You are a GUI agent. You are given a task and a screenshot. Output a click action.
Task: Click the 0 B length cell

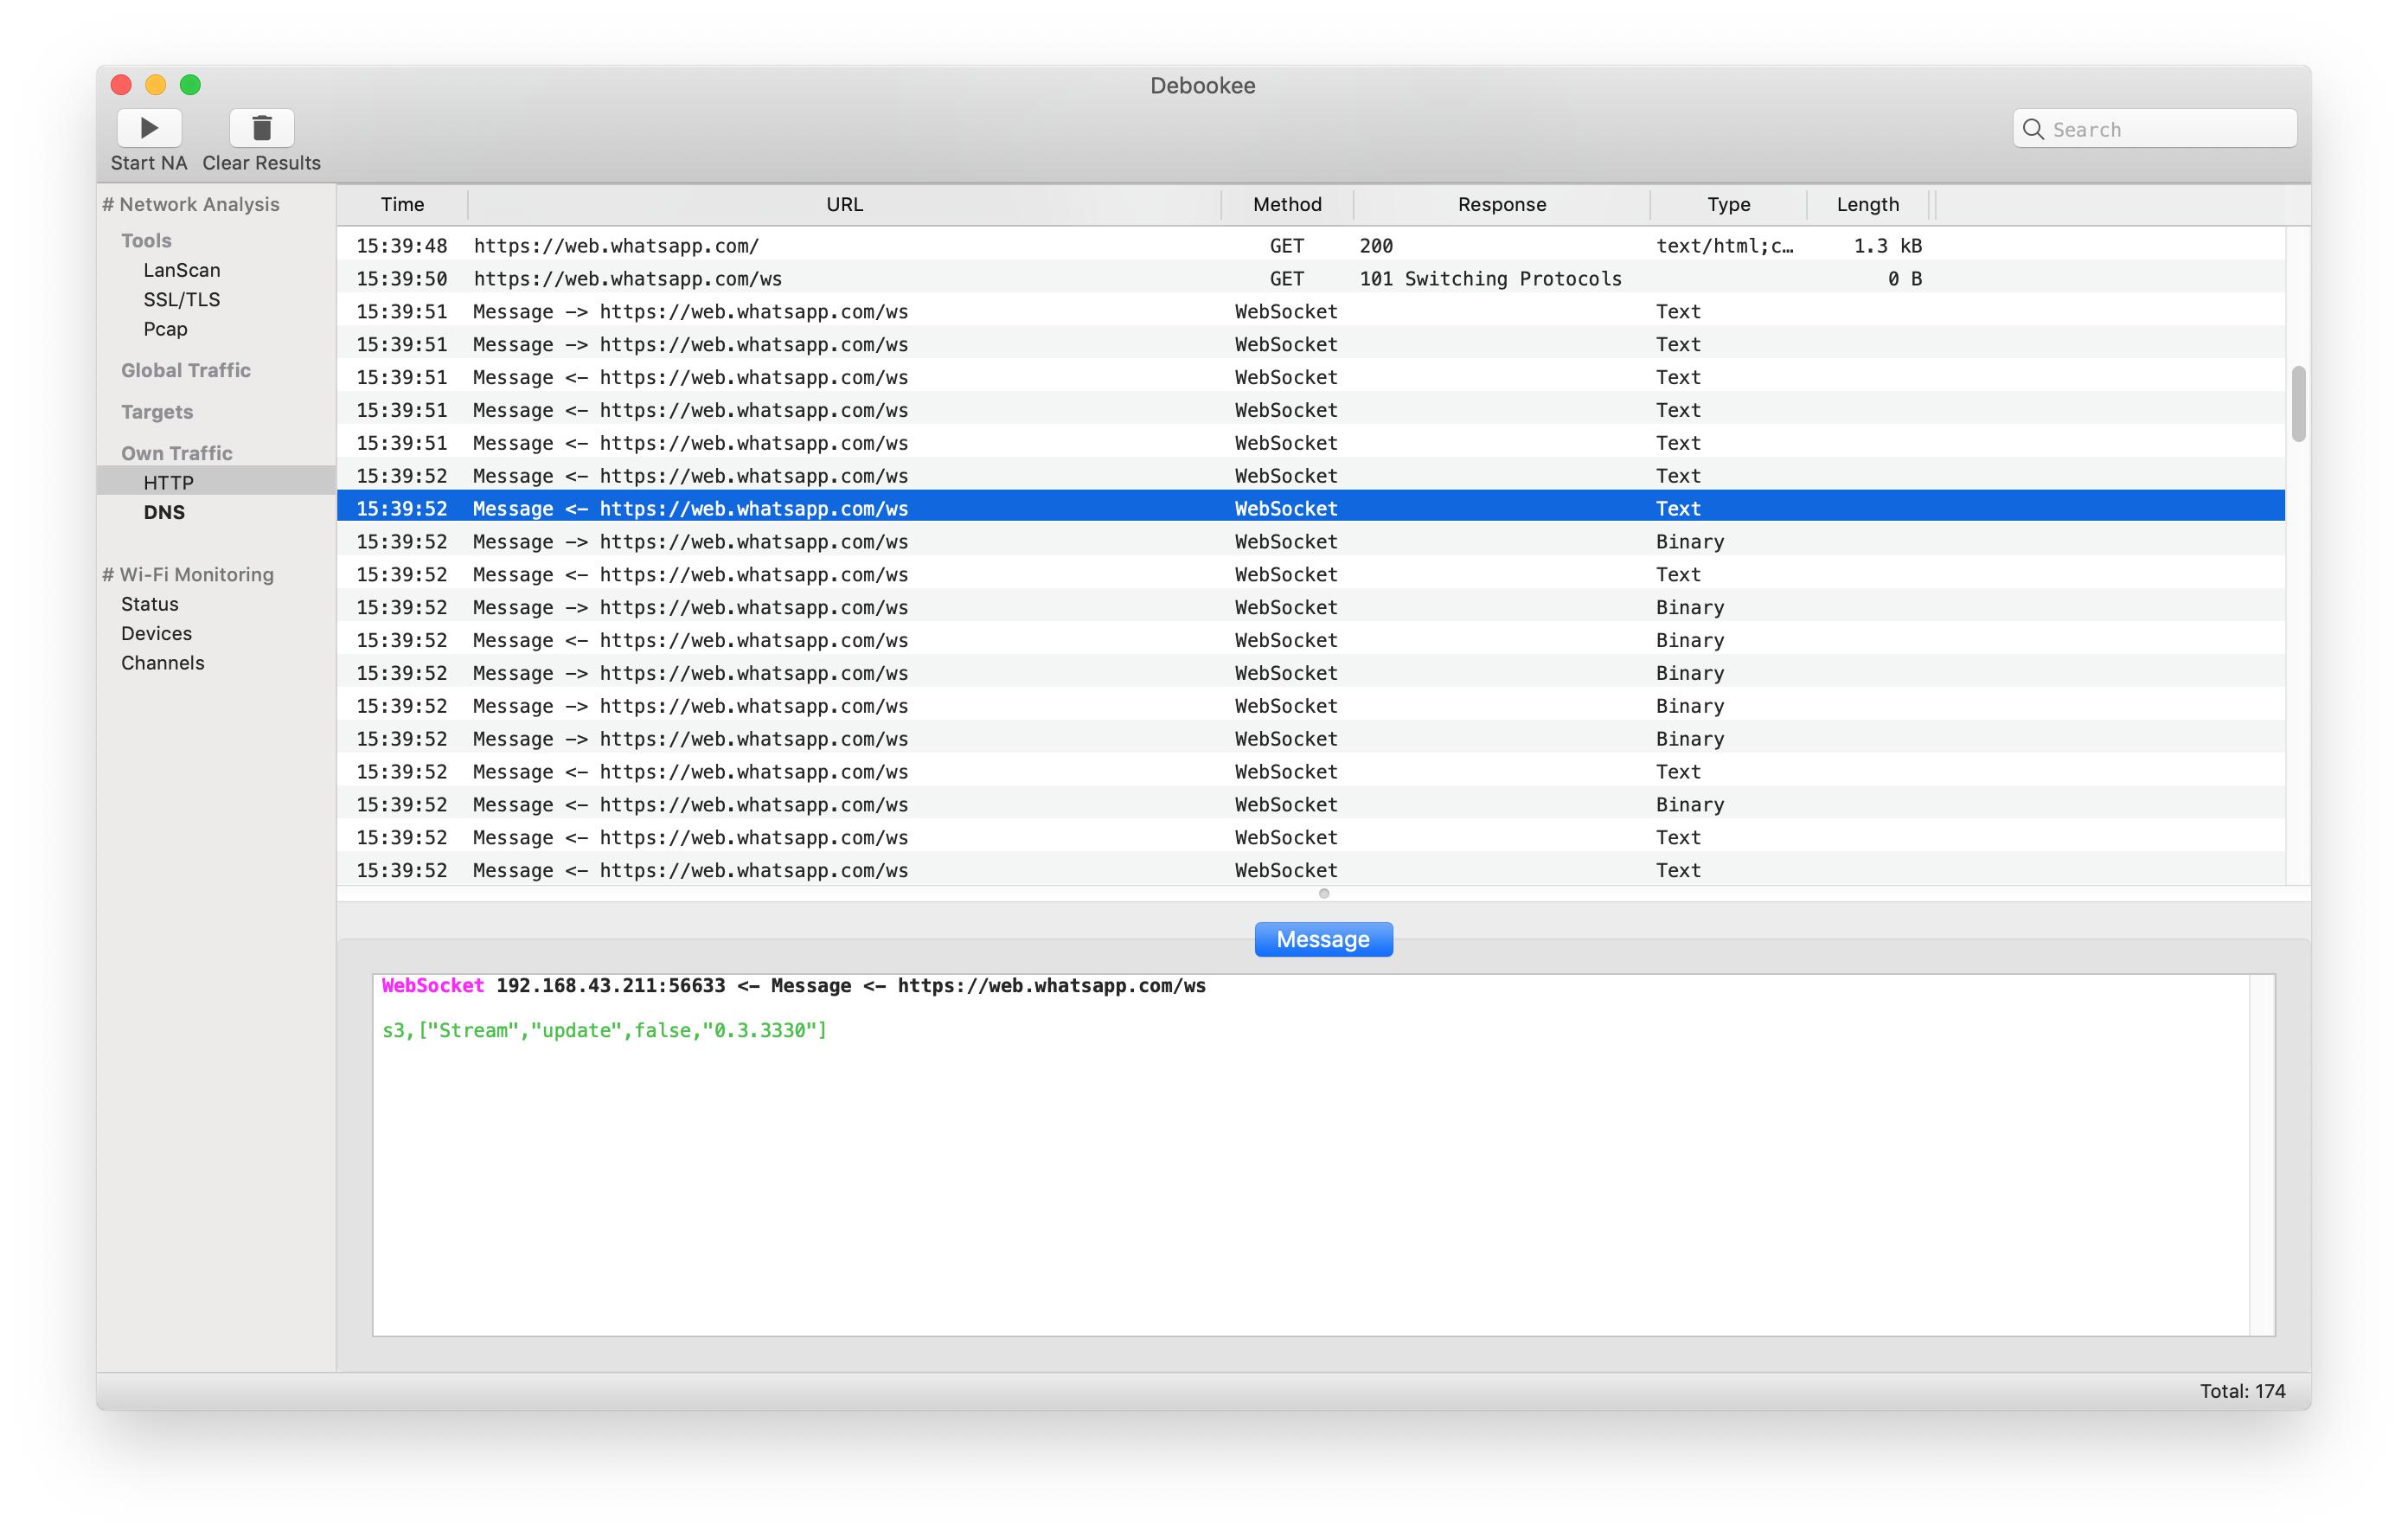click(1904, 278)
